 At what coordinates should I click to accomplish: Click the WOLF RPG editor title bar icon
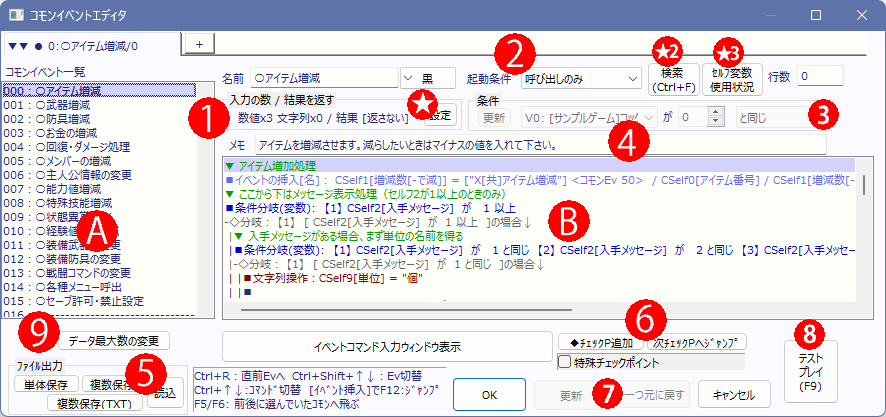[x=16, y=15]
